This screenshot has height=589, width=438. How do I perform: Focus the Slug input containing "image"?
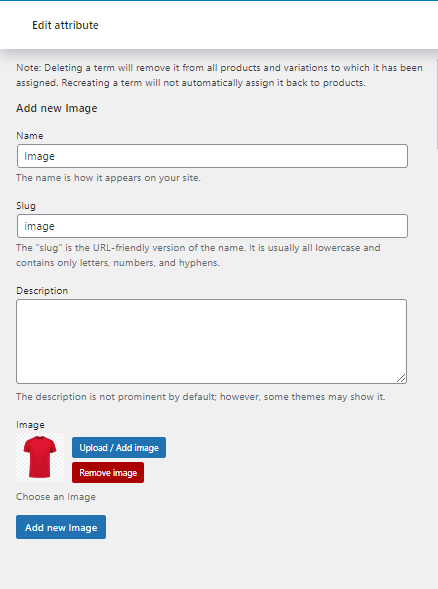[x=212, y=226]
